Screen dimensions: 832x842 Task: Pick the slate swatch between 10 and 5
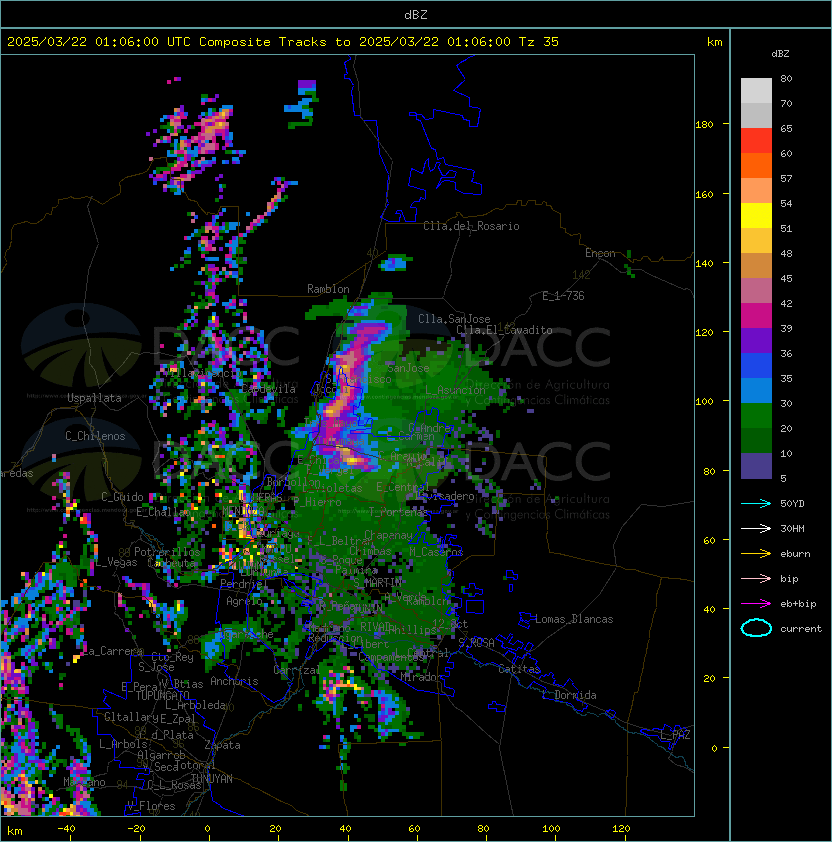point(756,466)
